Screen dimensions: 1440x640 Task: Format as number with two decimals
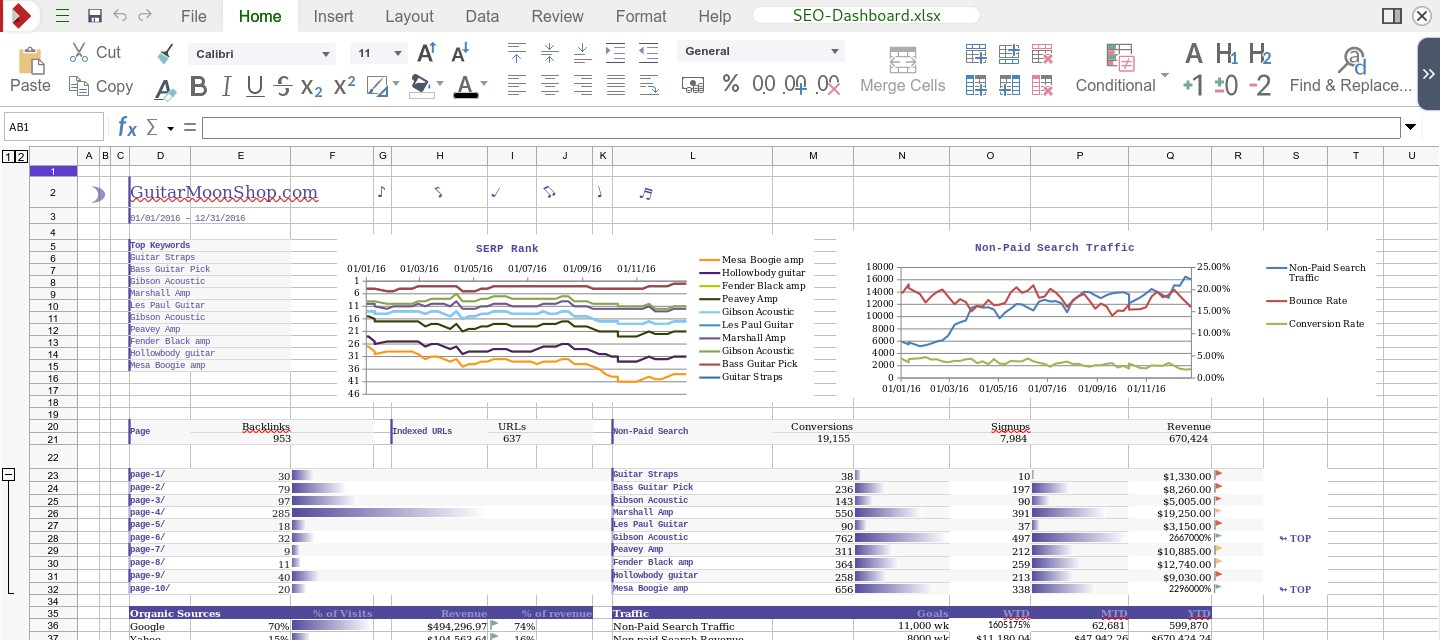[x=764, y=85]
